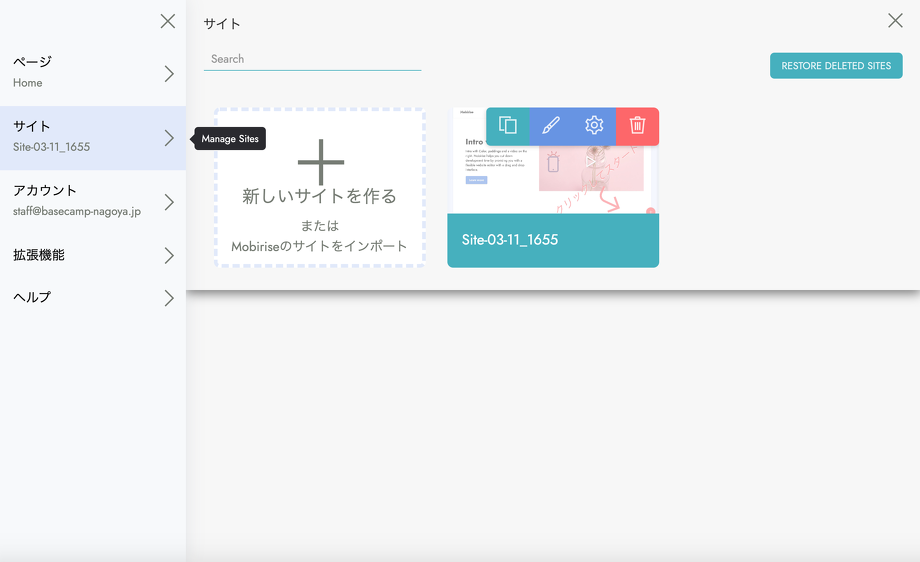Close the left sidebar menu
The image size is (920, 562).
point(168,21)
